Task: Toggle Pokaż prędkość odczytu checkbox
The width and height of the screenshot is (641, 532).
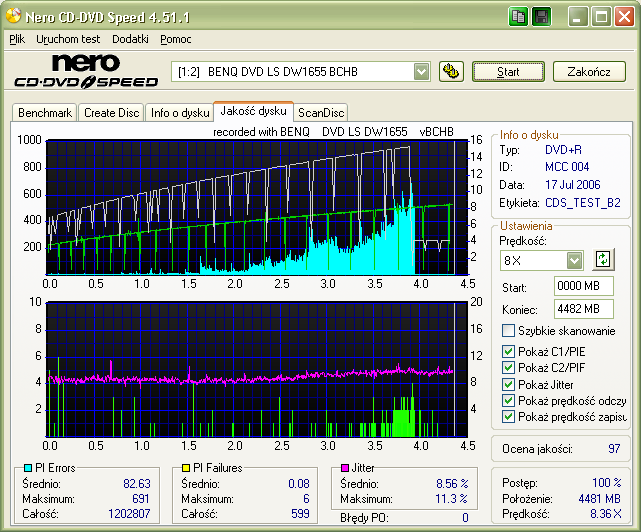Action: 508,401
